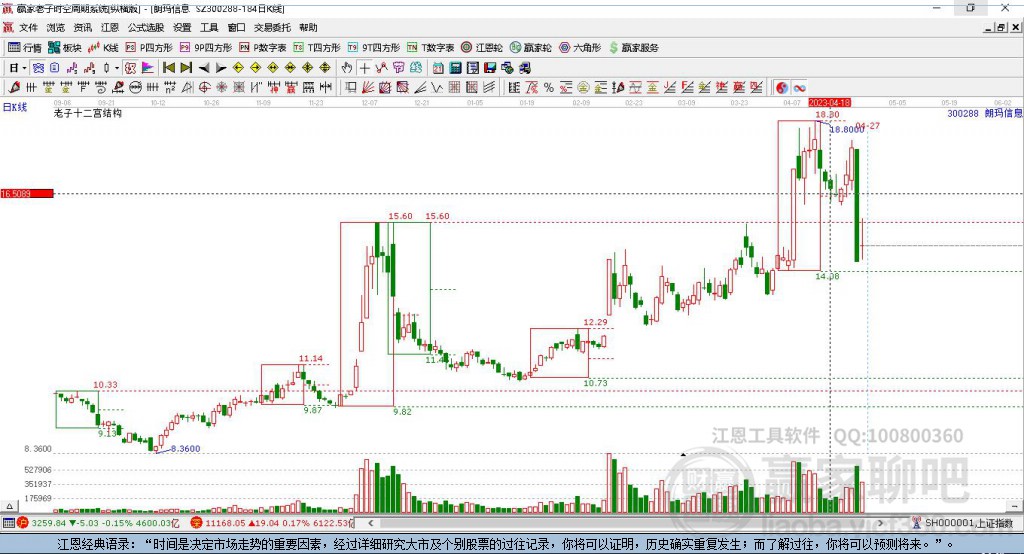This screenshot has height=554, width=1024.
Task: Open the T四方形 time square tool
Action: pyautogui.click(x=317, y=48)
